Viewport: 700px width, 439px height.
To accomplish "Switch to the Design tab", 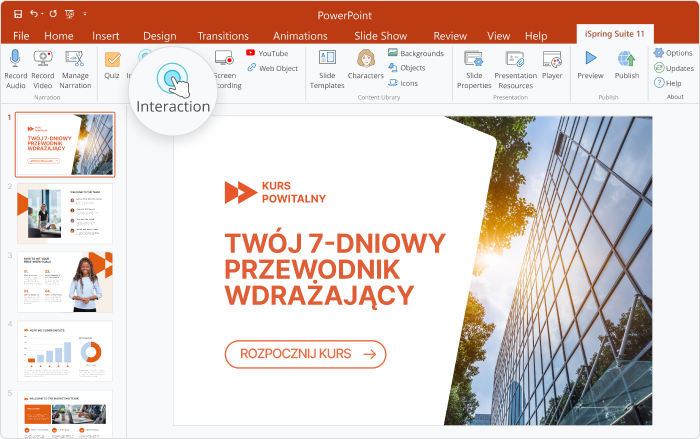I will point(159,36).
